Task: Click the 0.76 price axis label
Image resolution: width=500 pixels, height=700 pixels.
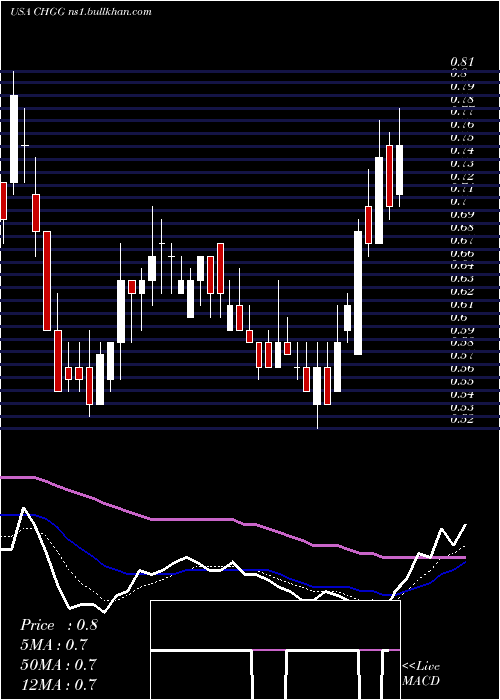Action: 462,125
